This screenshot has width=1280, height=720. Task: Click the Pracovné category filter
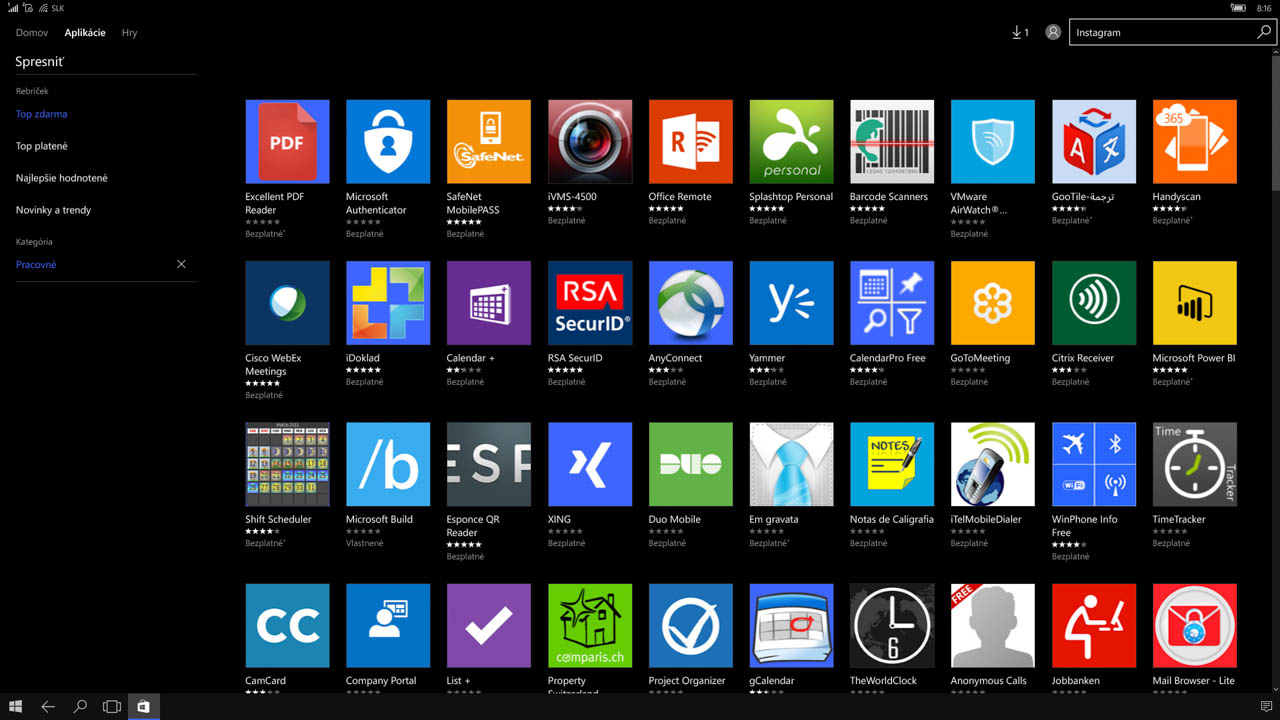point(36,265)
